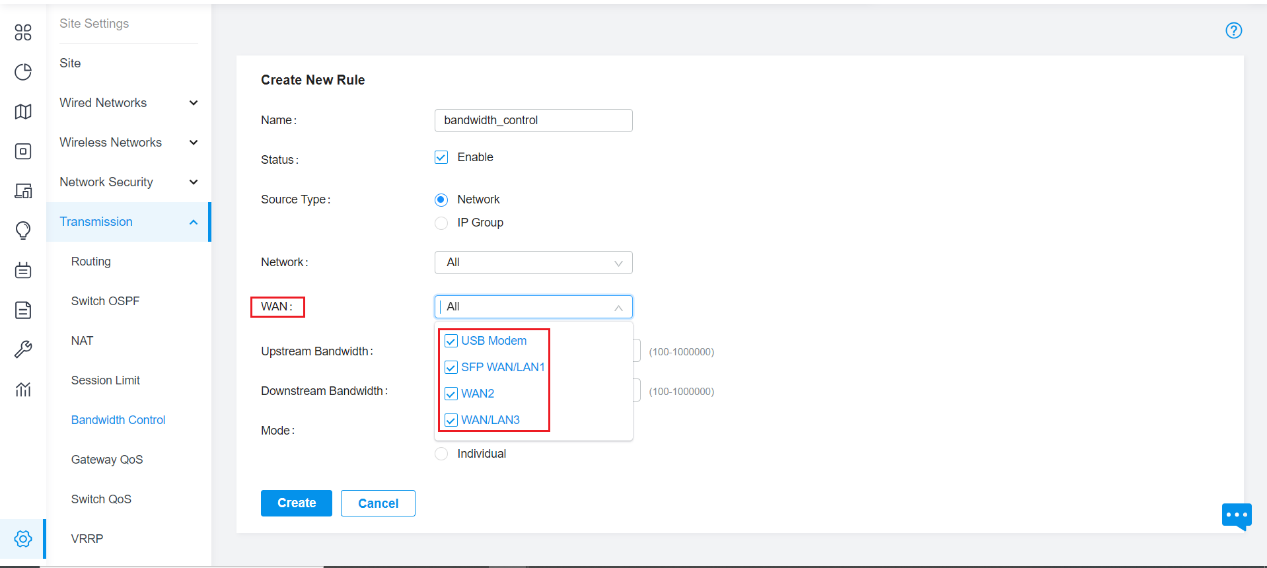Open the Clients icon in sidebar
Viewport: 1267px width, 568px height.
pyautogui.click(x=23, y=190)
